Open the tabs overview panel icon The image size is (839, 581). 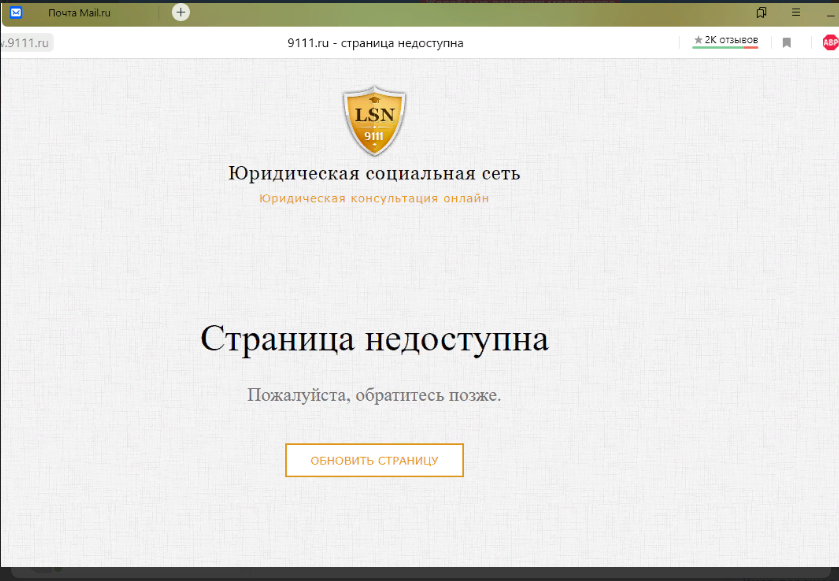pos(762,13)
